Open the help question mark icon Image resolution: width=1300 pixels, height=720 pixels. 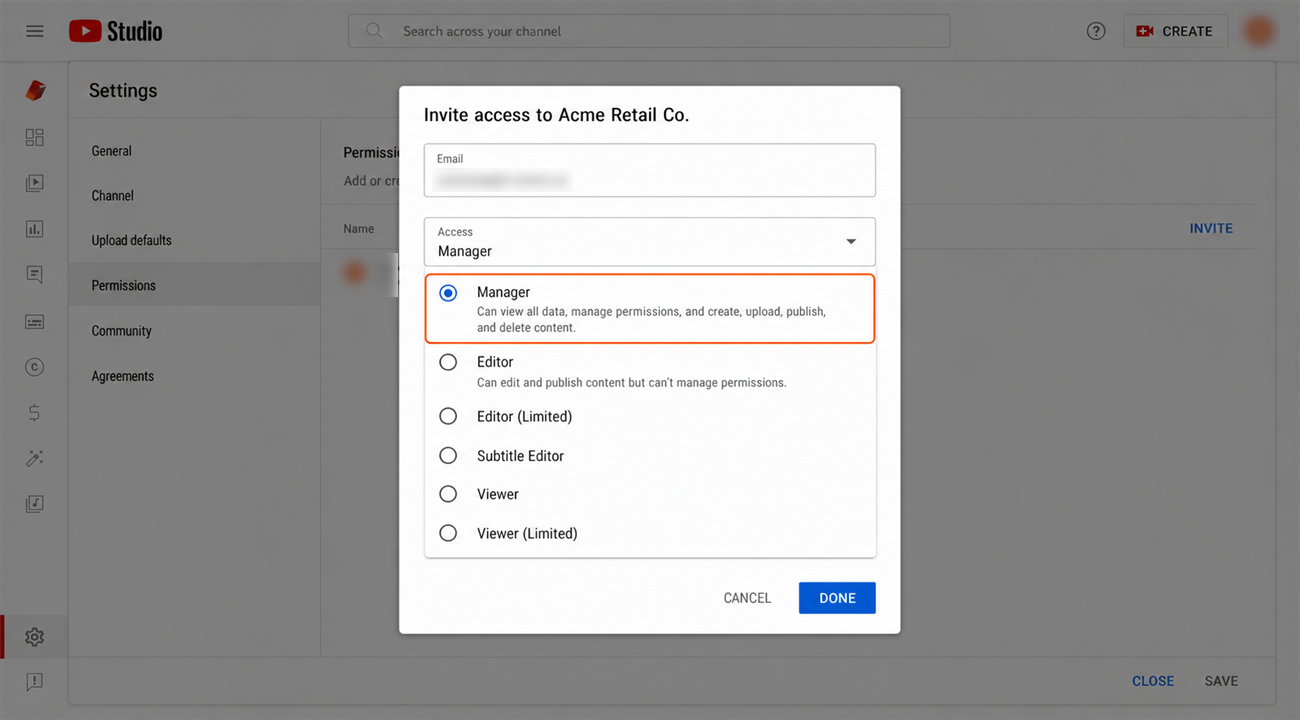click(1096, 31)
